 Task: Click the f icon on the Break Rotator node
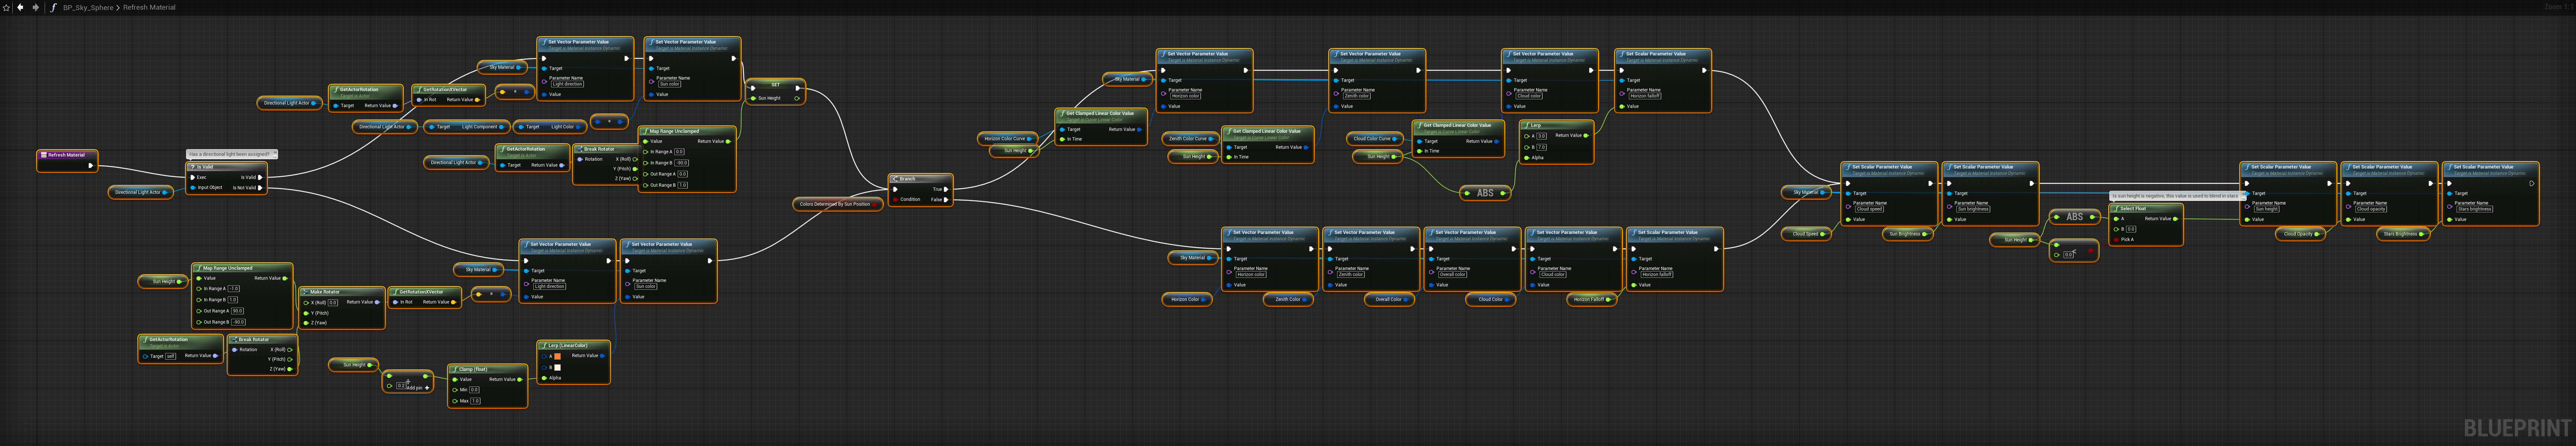coord(234,340)
